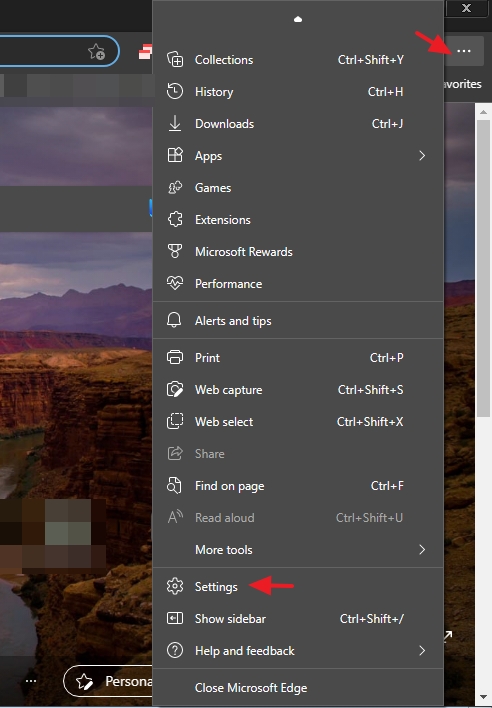Click the red toolbar extension icon
492x708 pixels.
click(x=145, y=51)
